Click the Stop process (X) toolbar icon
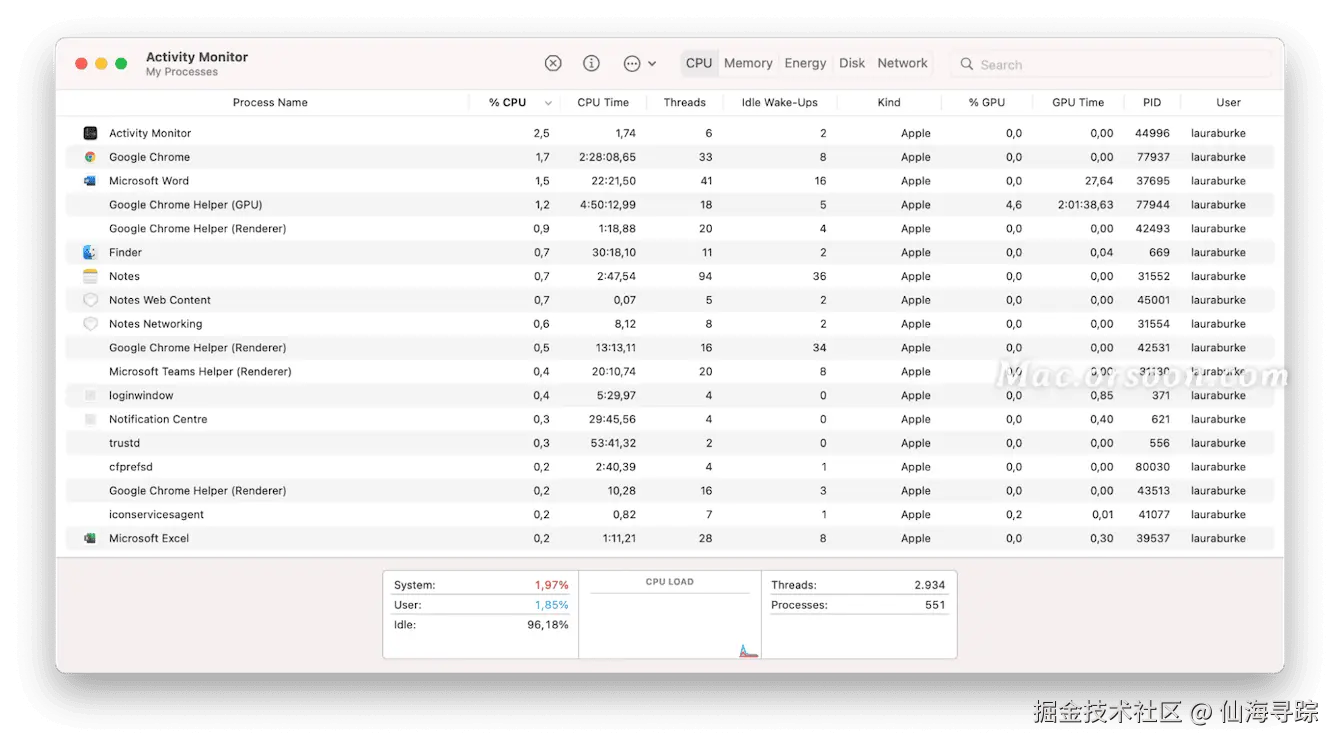Image resolution: width=1340 pixels, height=747 pixels. click(553, 63)
